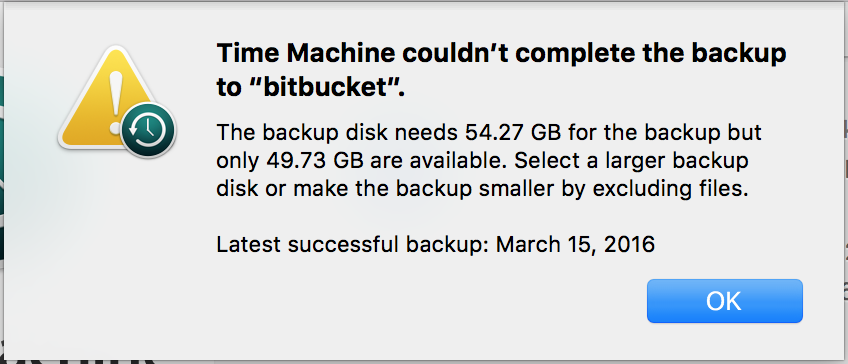Image resolution: width=848 pixels, height=364 pixels.
Task: Click the OK button to dismiss
Action: coord(725,301)
